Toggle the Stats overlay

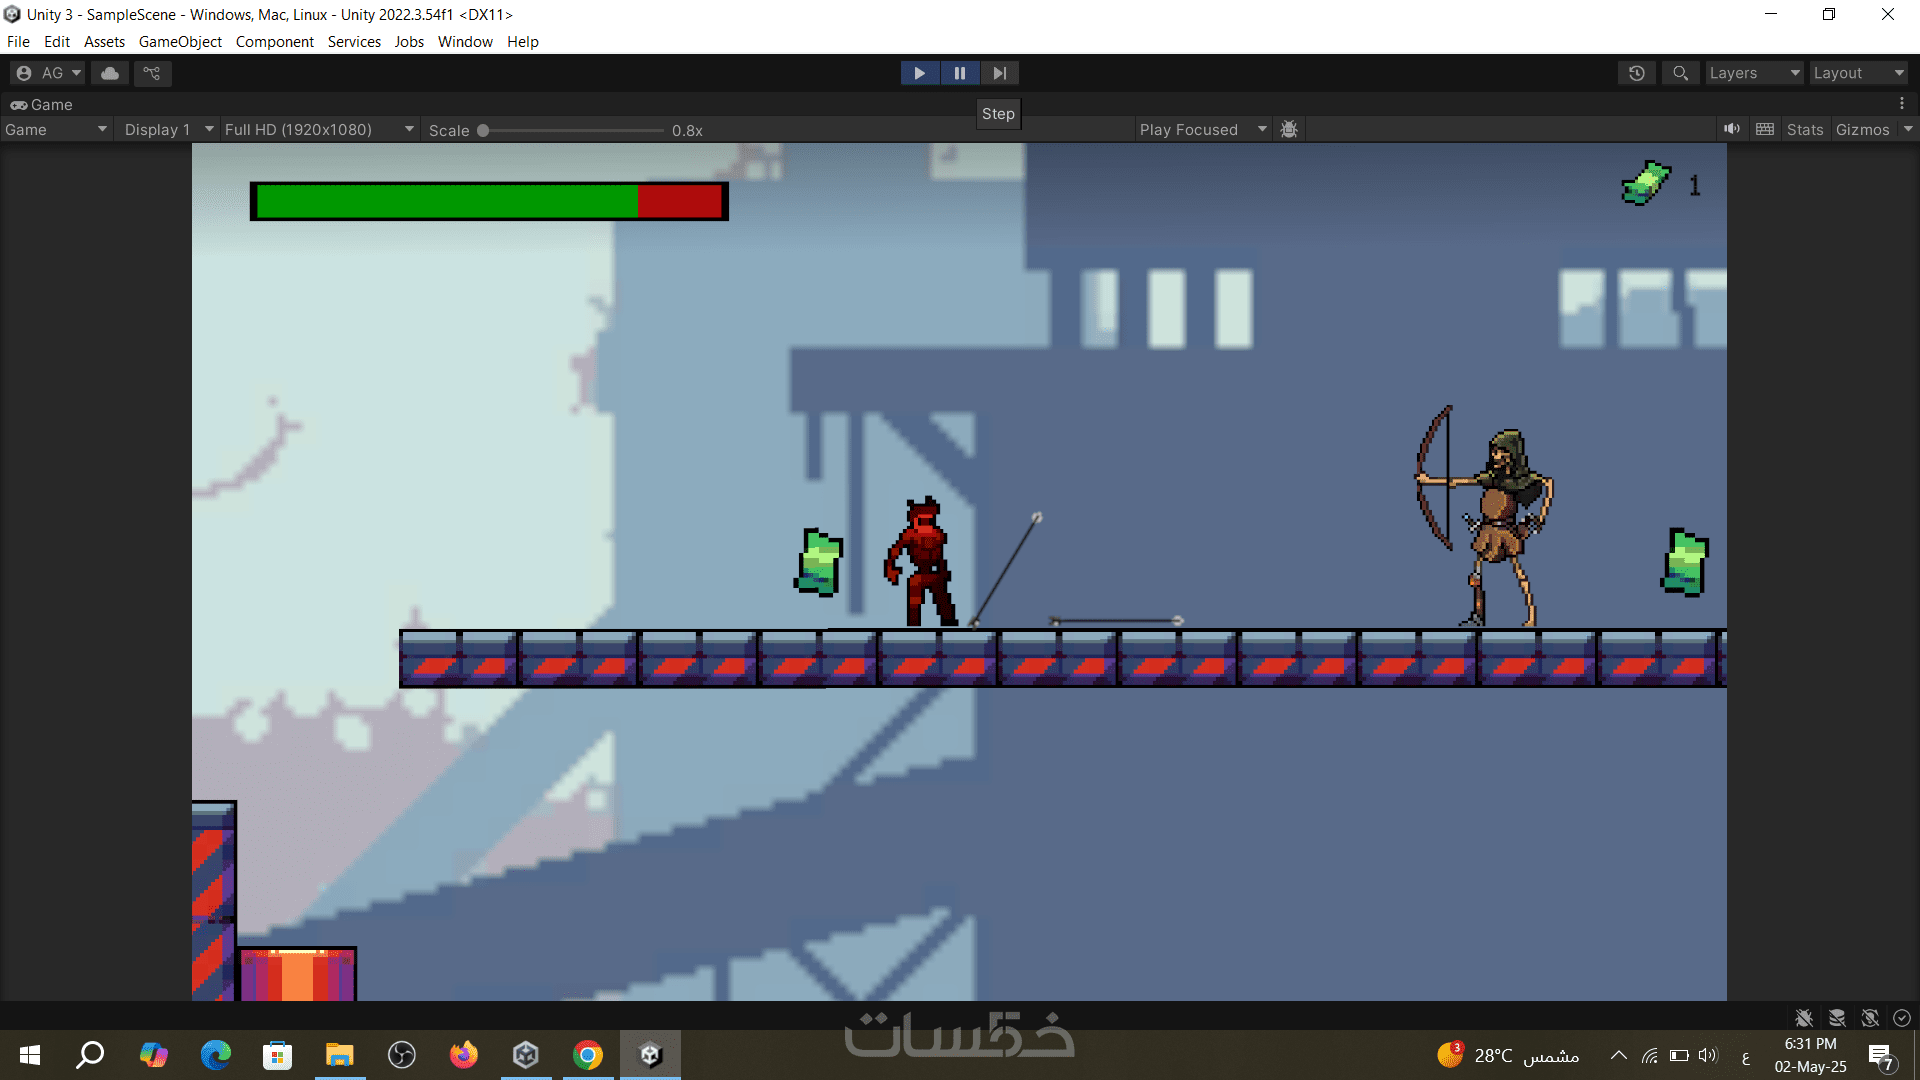(1804, 129)
